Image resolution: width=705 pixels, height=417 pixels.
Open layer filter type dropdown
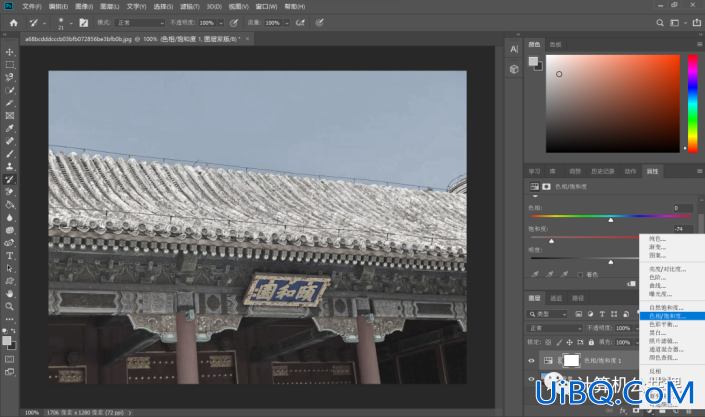tap(547, 314)
